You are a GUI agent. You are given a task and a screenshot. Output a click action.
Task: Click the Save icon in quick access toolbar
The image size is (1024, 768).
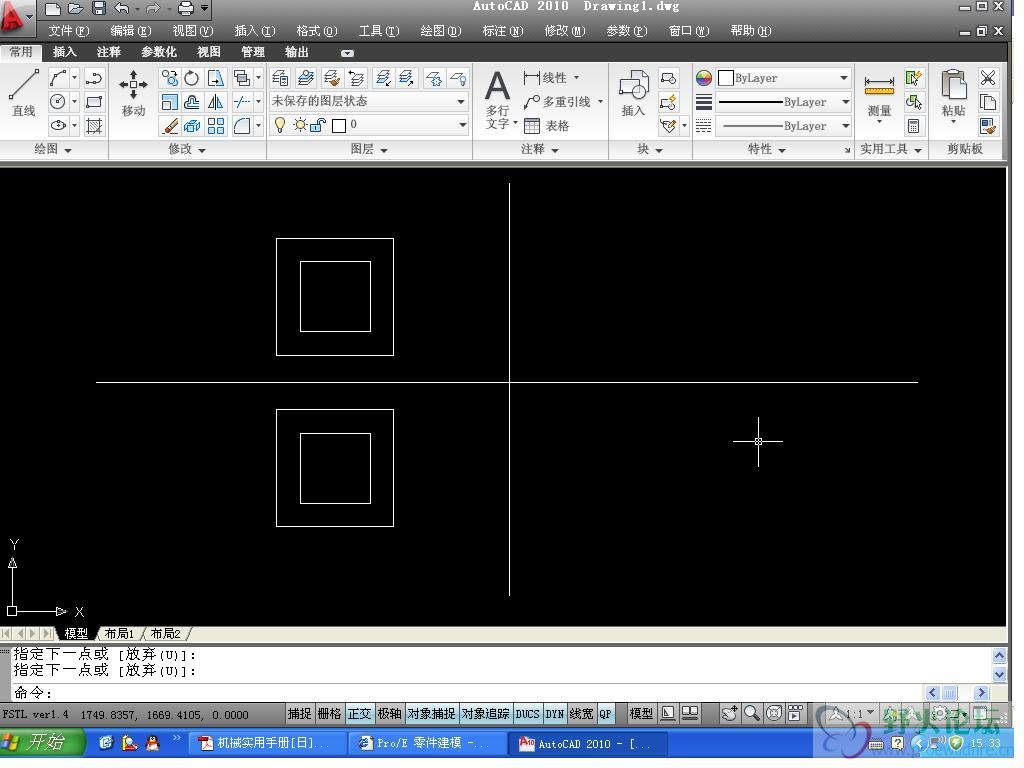pyautogui.click(x=99, y=8)
